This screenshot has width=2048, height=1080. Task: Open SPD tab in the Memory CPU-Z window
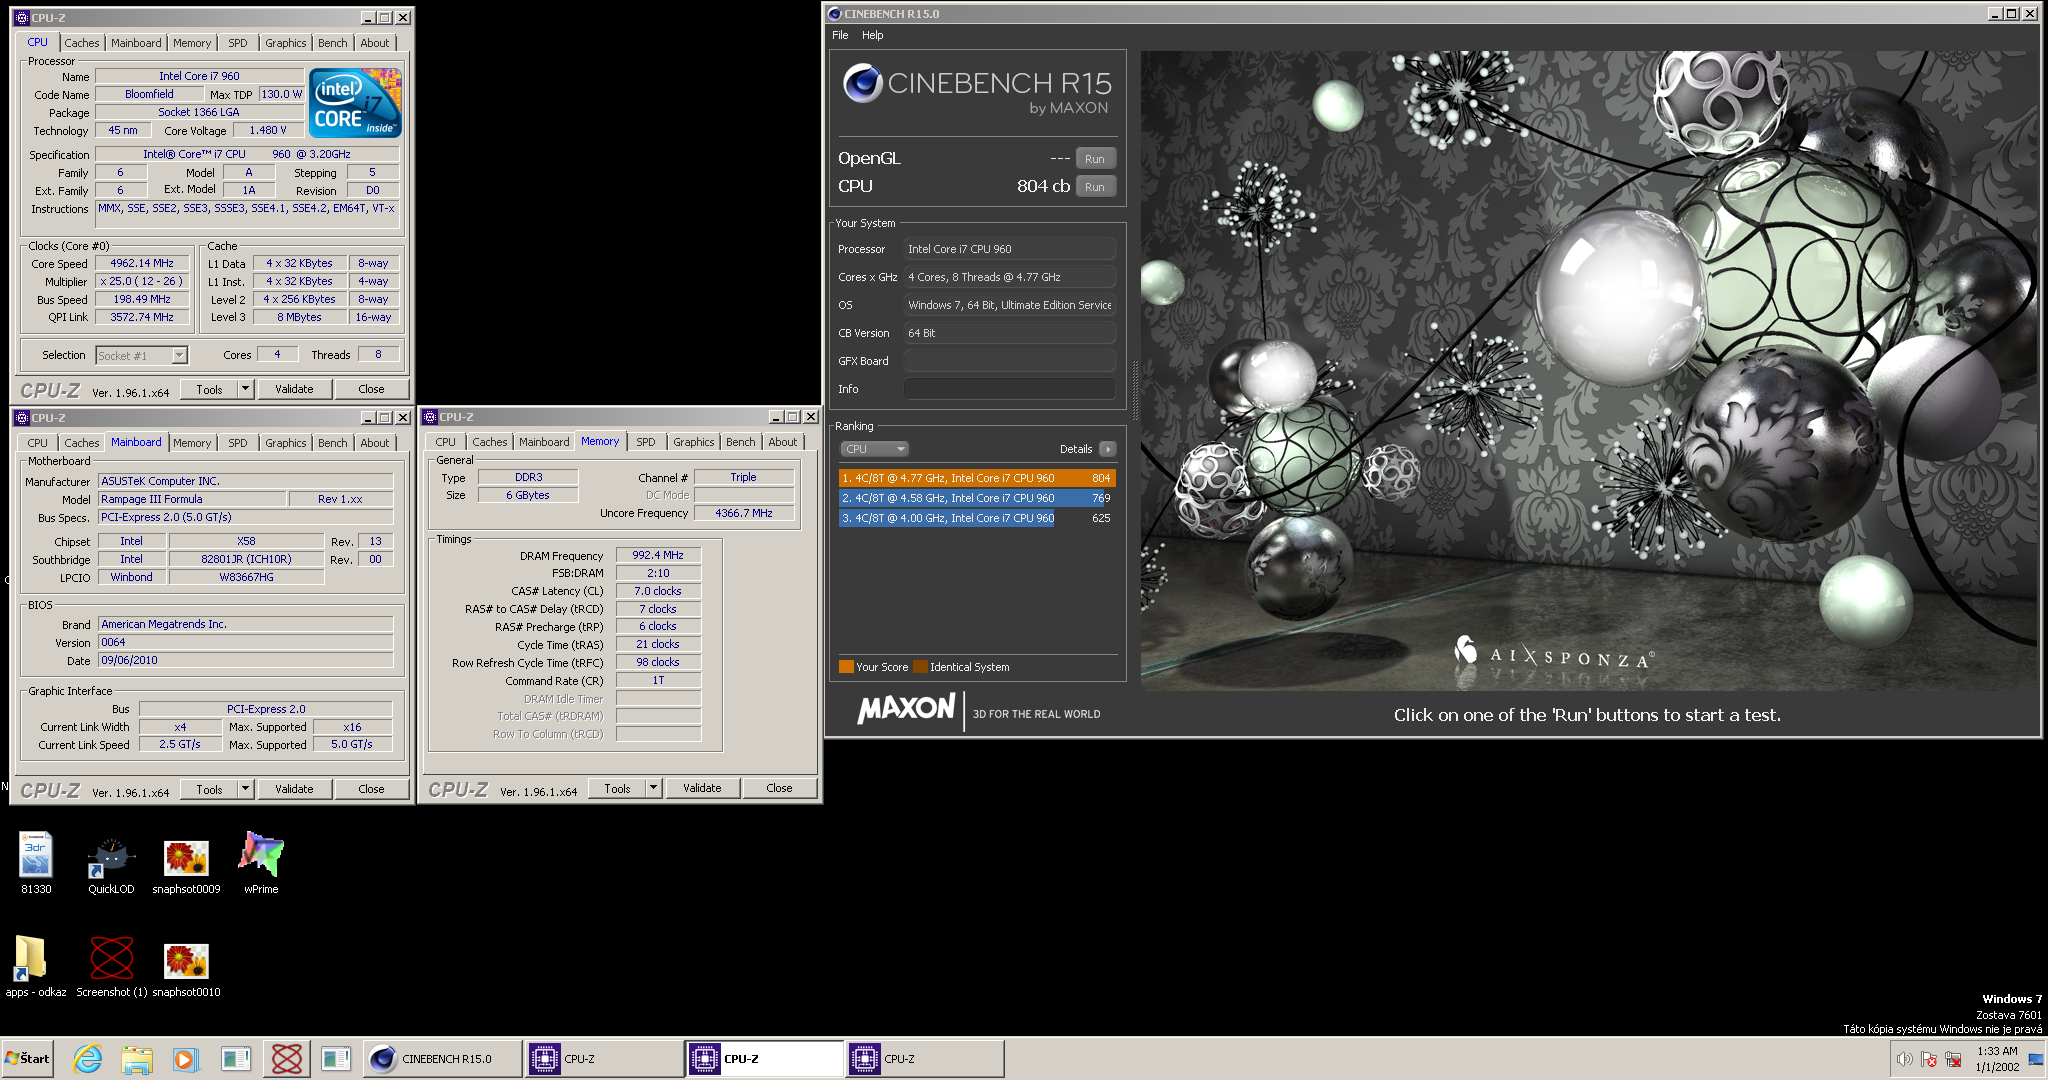point(646,442)
